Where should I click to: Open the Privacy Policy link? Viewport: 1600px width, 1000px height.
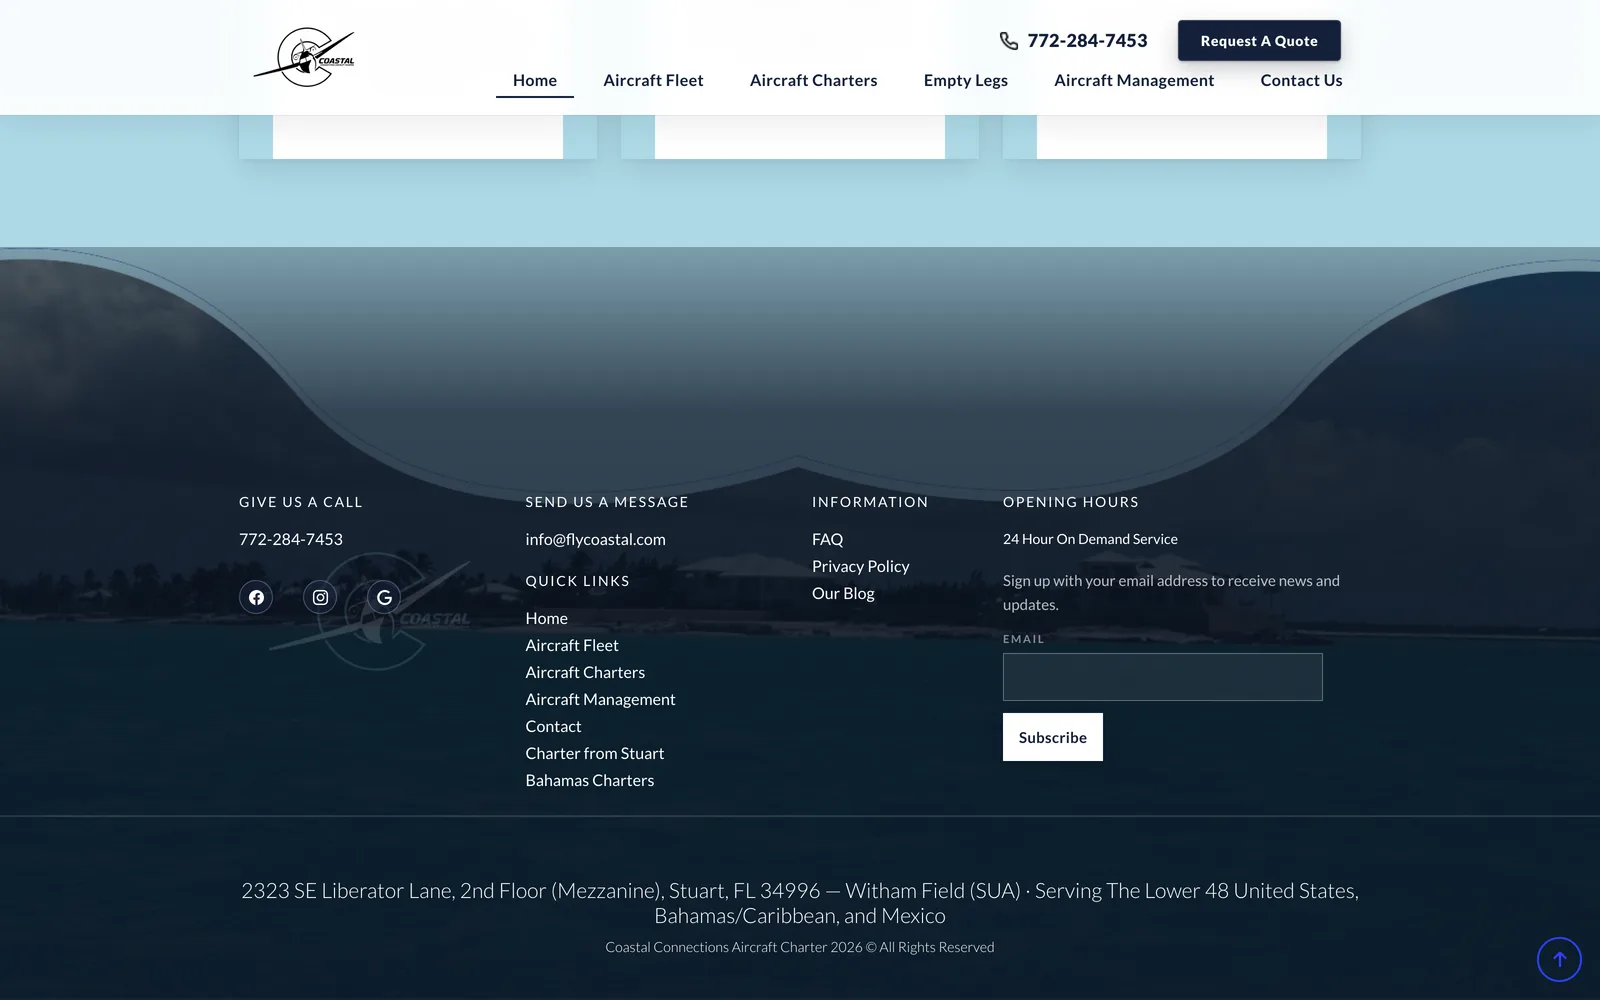tap(860, 566)
